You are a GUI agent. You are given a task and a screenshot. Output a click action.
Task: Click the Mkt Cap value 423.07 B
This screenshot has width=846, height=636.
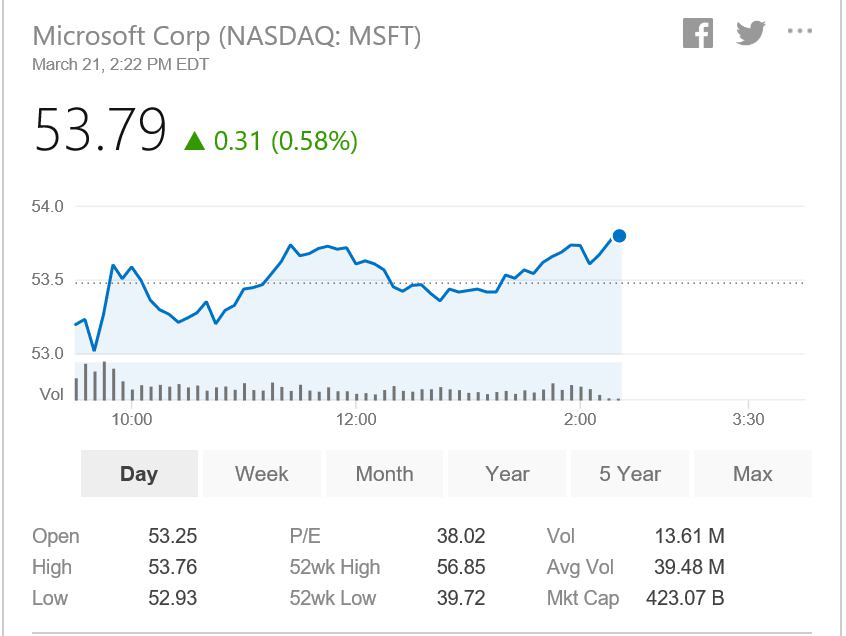coord(685,598)
